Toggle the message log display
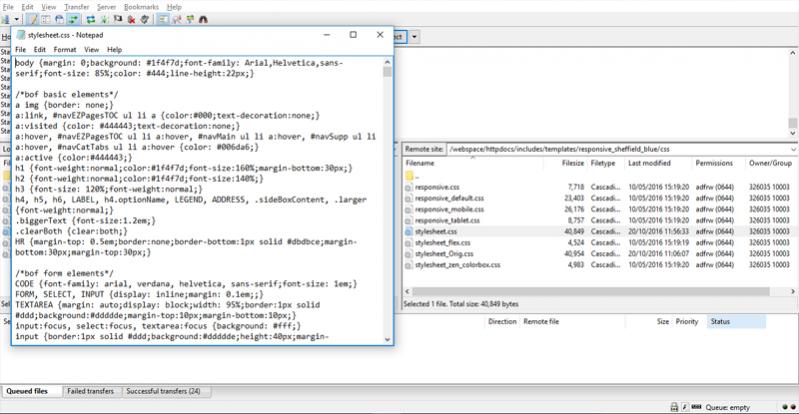The height and width of the screenshot is (414, 799). click(x=33, y=19)
